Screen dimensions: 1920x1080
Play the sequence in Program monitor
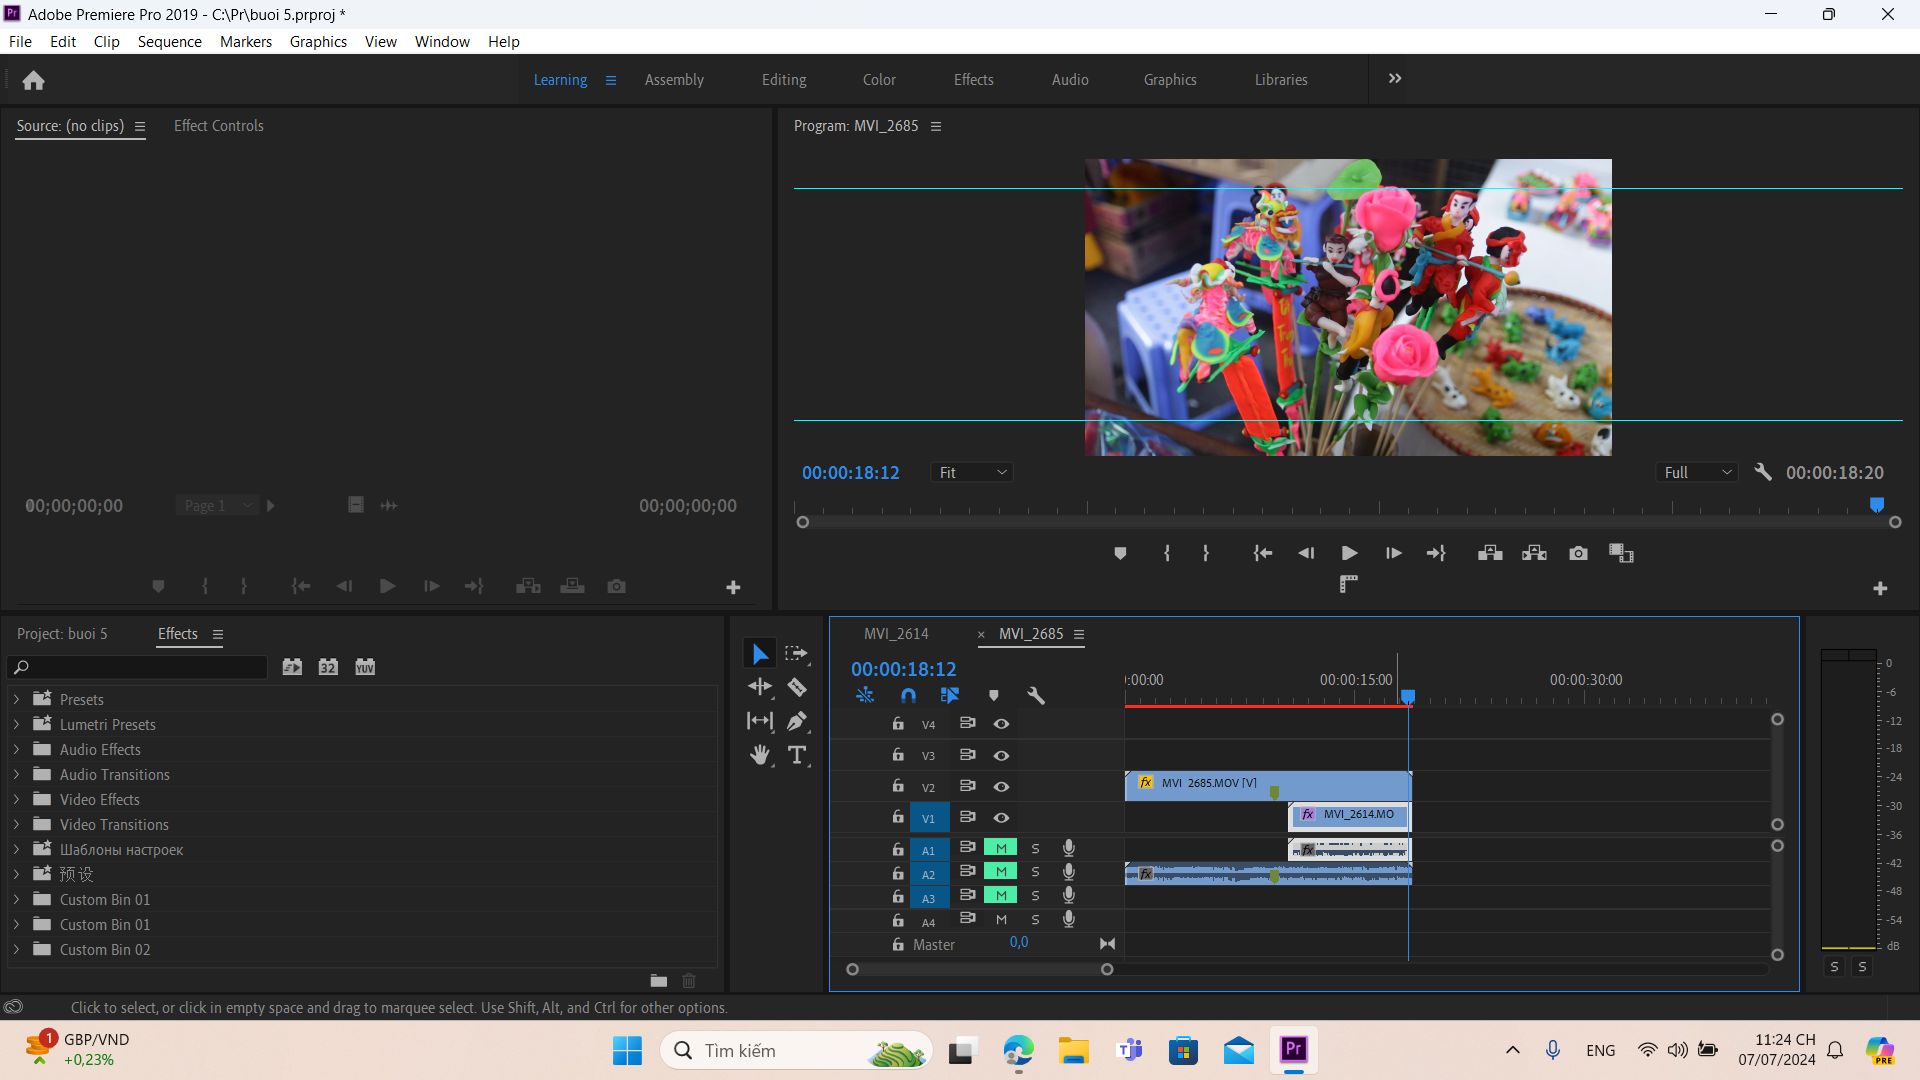[x=1349, y=553]
